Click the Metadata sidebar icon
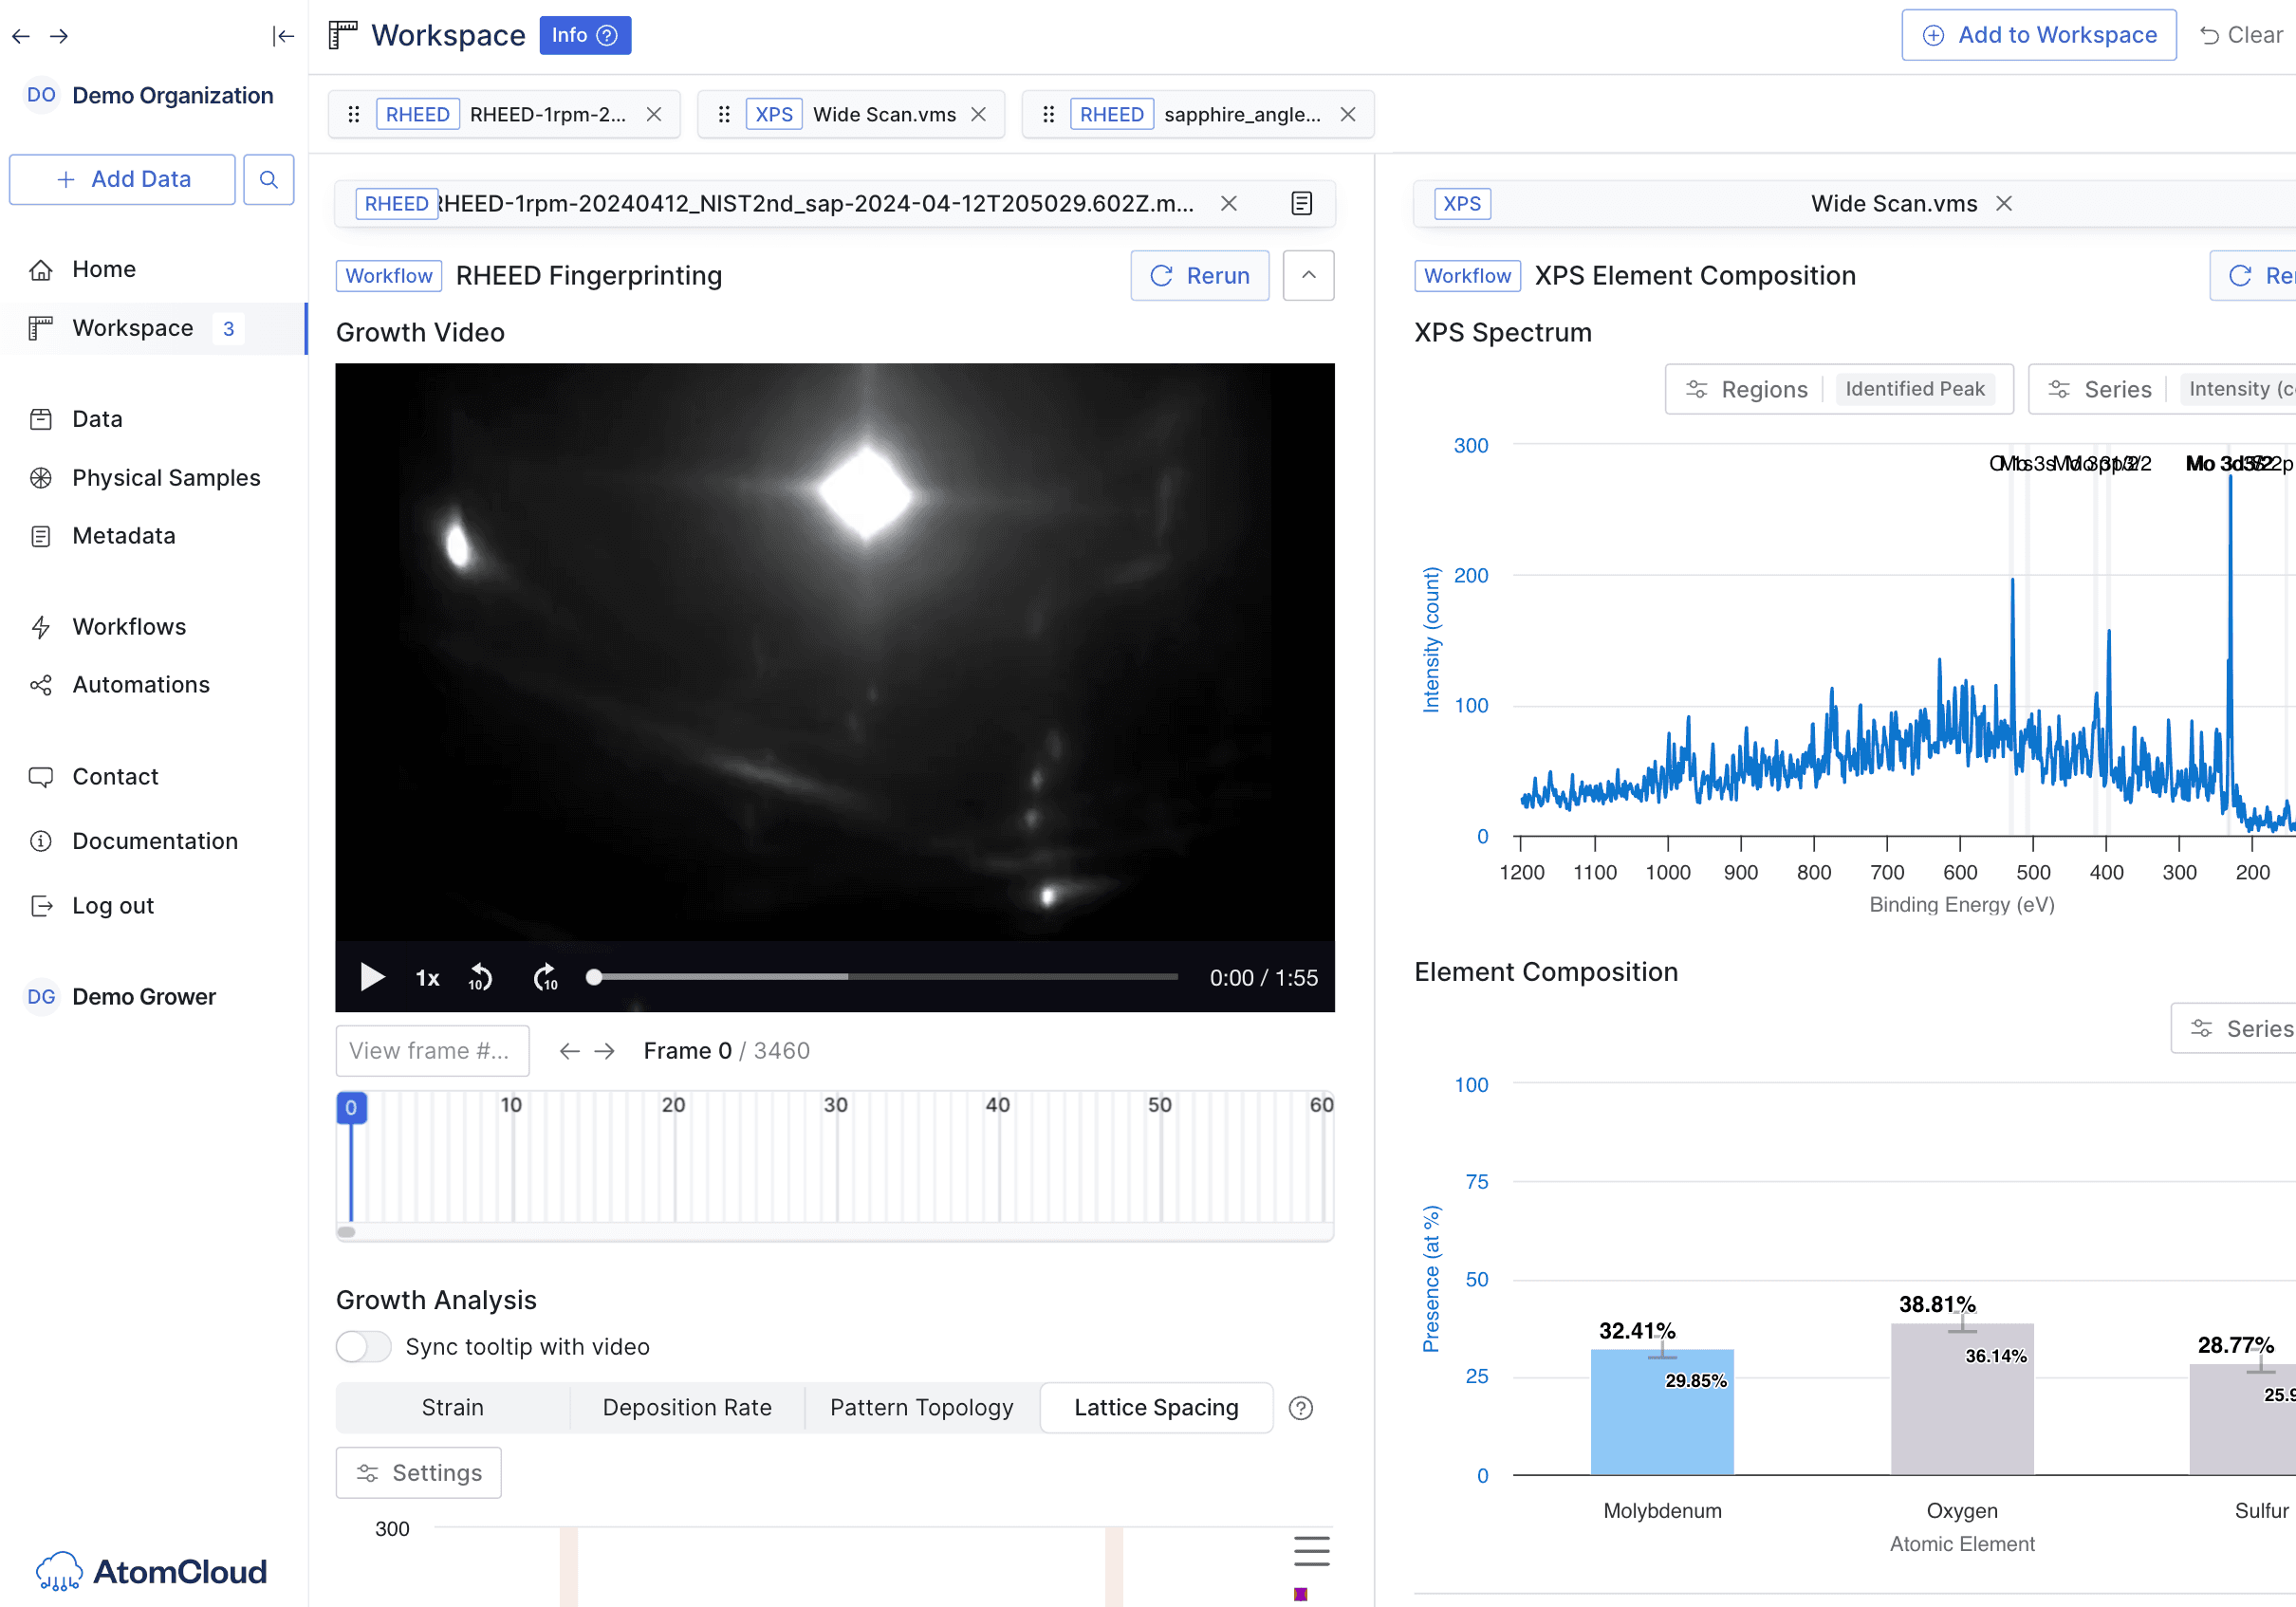This screenshot has width=2296, height=1607. [42, 536]
